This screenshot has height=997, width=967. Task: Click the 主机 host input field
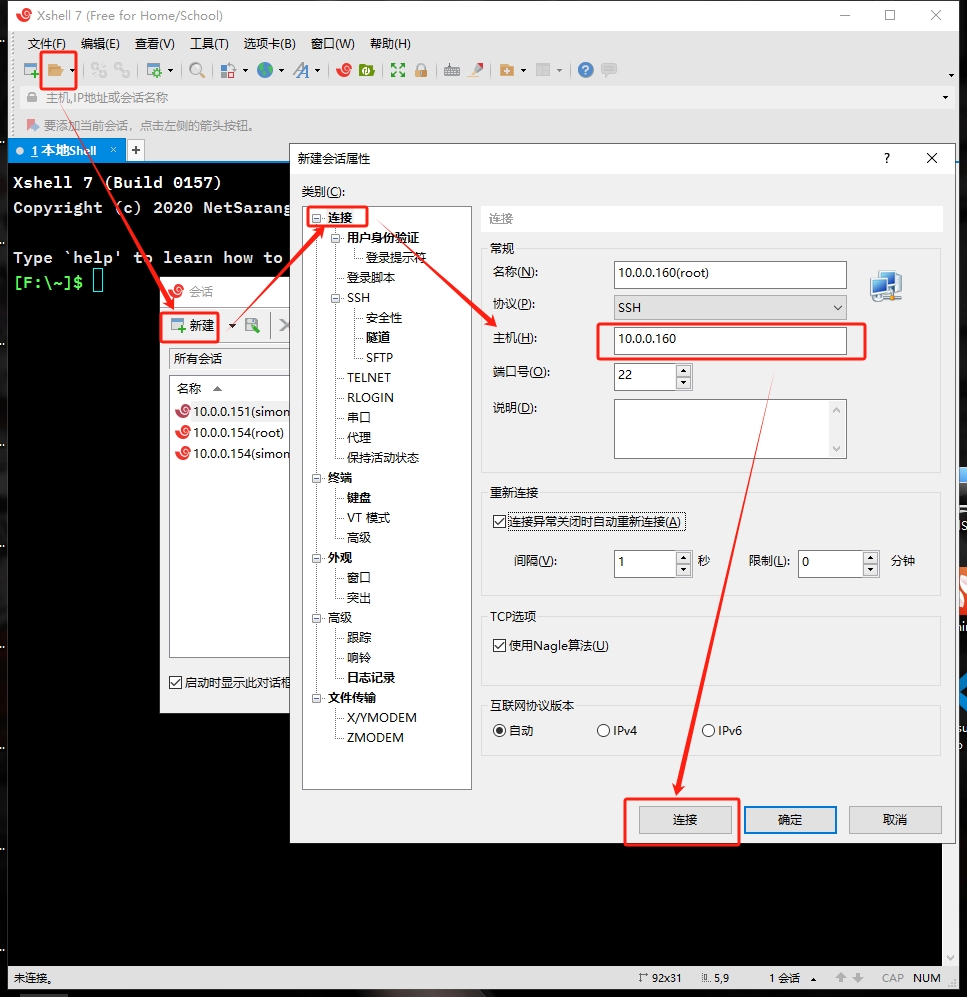730,340
